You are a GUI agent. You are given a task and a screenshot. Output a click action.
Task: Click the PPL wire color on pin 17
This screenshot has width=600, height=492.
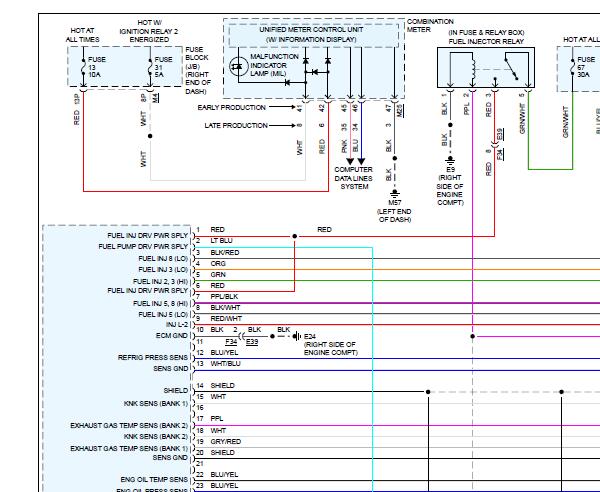point(217,419)
